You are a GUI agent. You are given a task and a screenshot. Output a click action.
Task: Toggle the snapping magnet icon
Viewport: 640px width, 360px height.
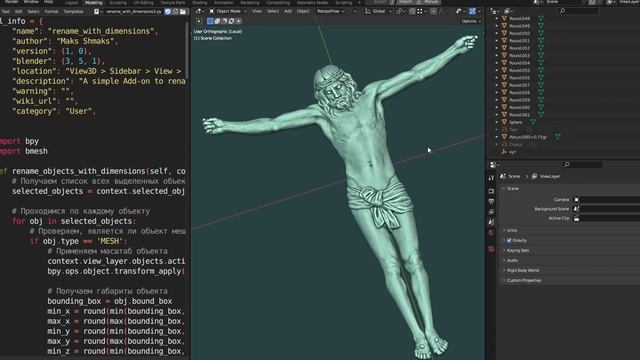coord(412,11)
